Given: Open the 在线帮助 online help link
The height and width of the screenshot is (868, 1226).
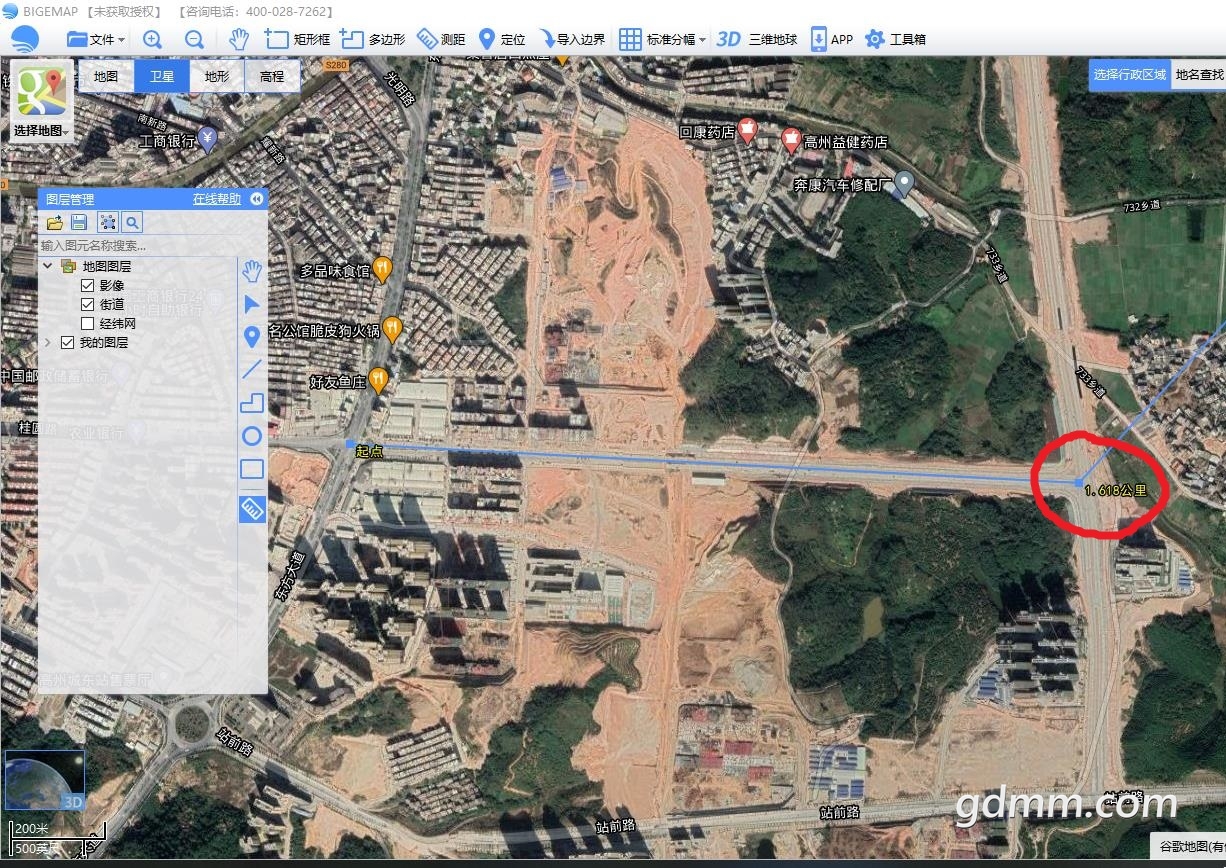Looking at the screenshot, I should click(x=217, y=199).
